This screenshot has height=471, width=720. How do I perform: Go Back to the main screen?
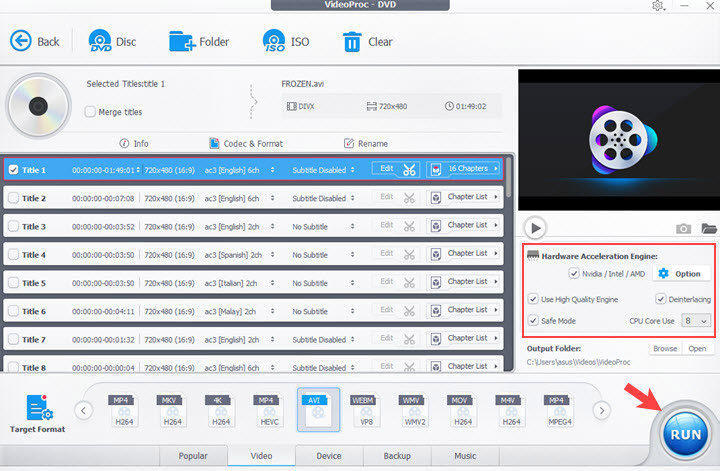[35, 42]
